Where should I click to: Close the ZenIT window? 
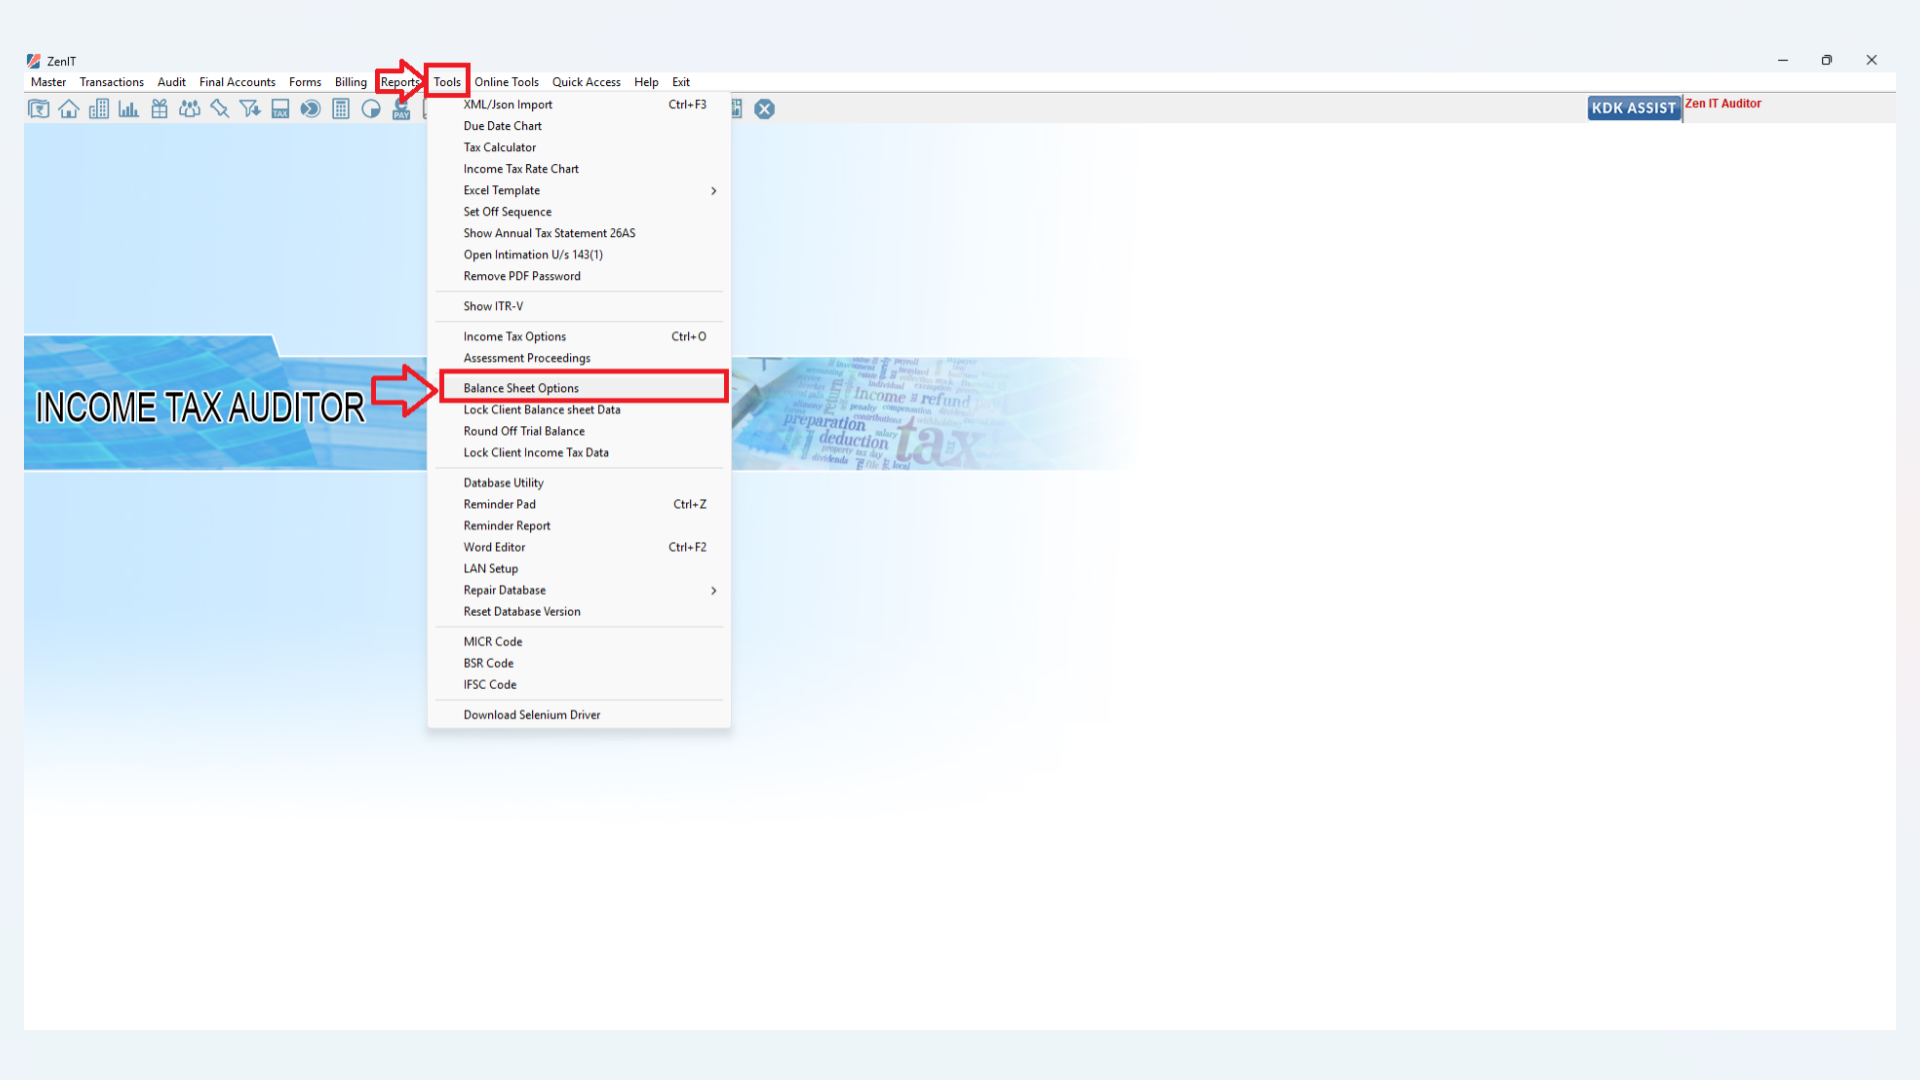(1871, 60)
